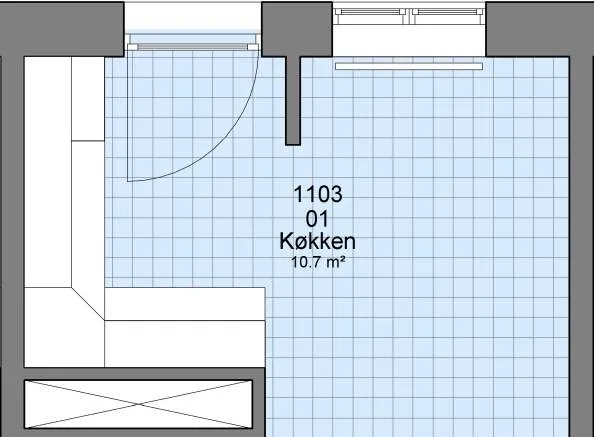
Task: Click the top-right gray wall block
Action: 540,29
